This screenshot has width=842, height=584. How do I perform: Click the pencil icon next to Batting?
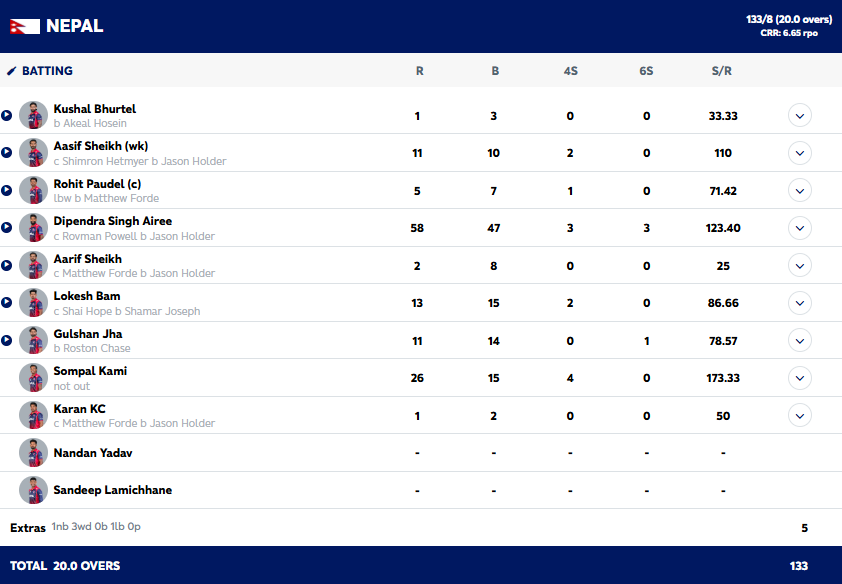[x=12, y=71]
